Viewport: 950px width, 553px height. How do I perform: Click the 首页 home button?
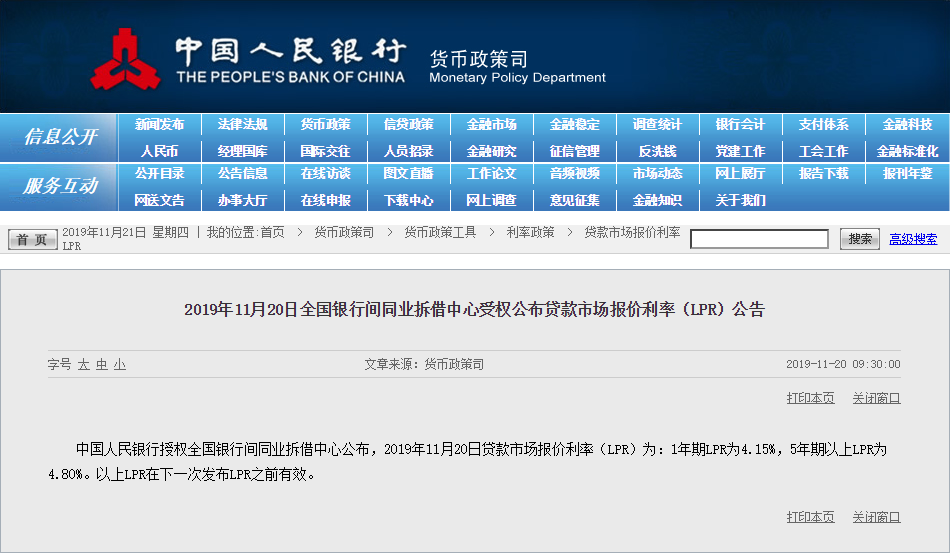(32, 240)
